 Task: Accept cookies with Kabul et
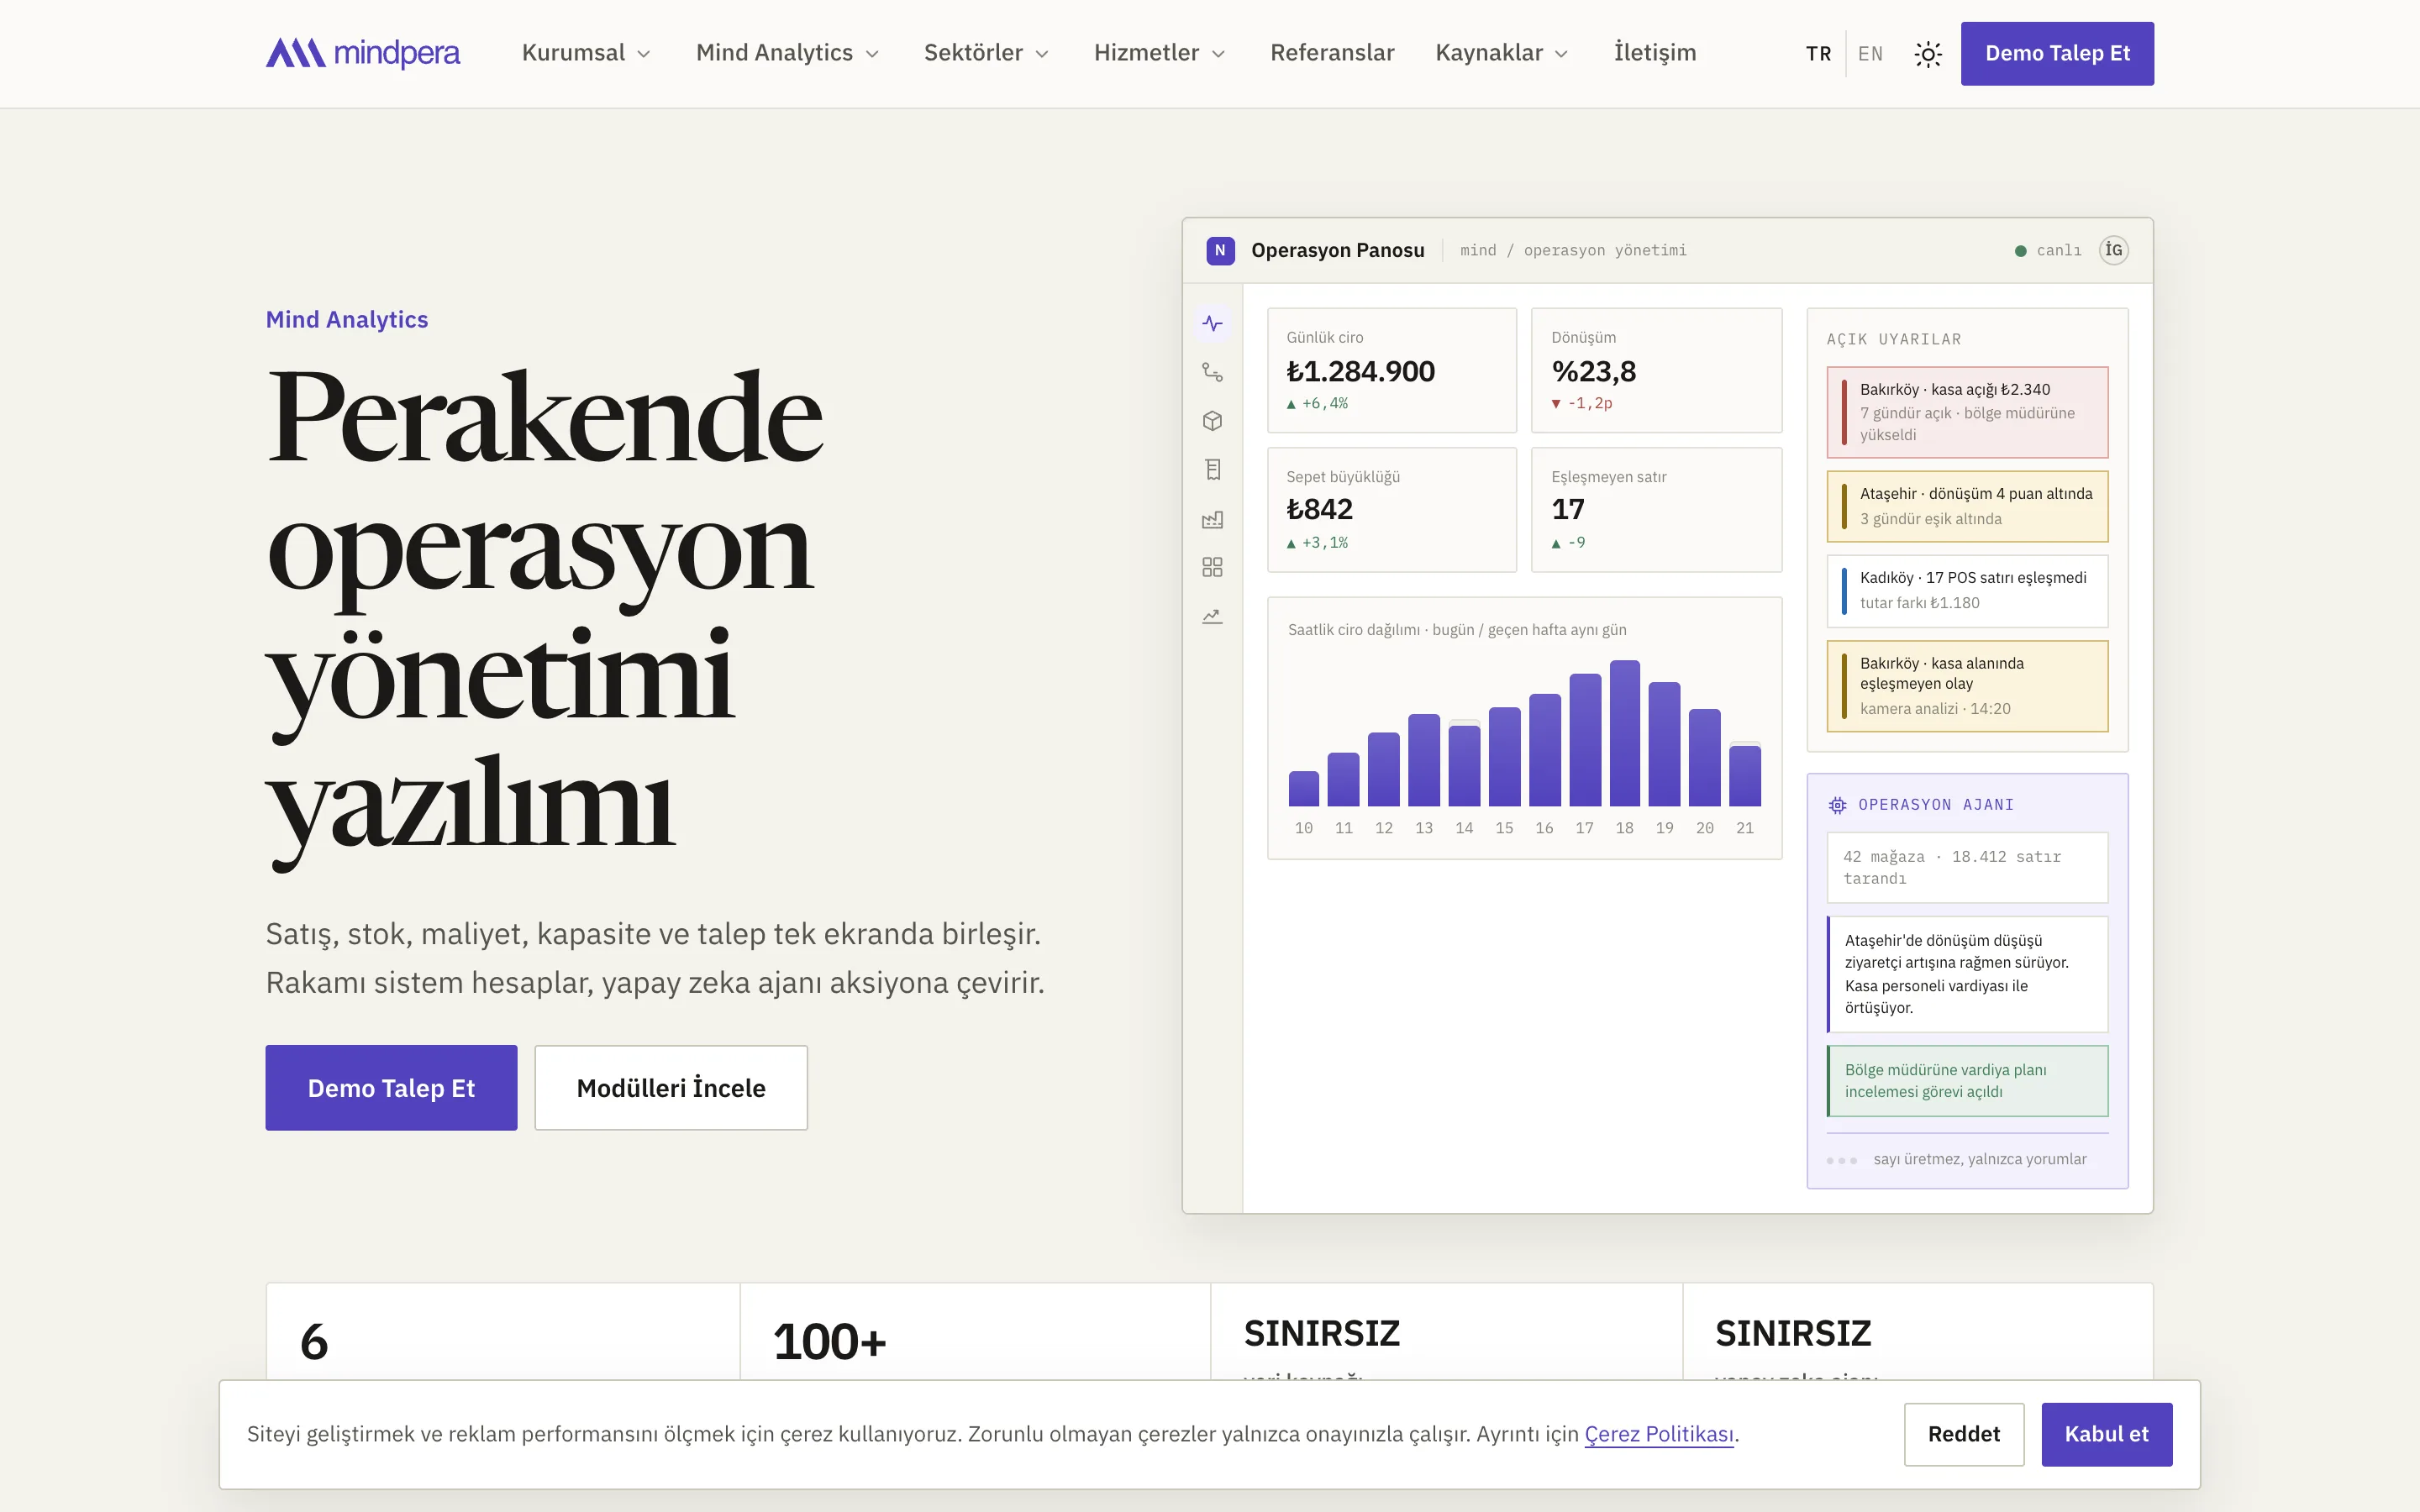(2107, 1434)
